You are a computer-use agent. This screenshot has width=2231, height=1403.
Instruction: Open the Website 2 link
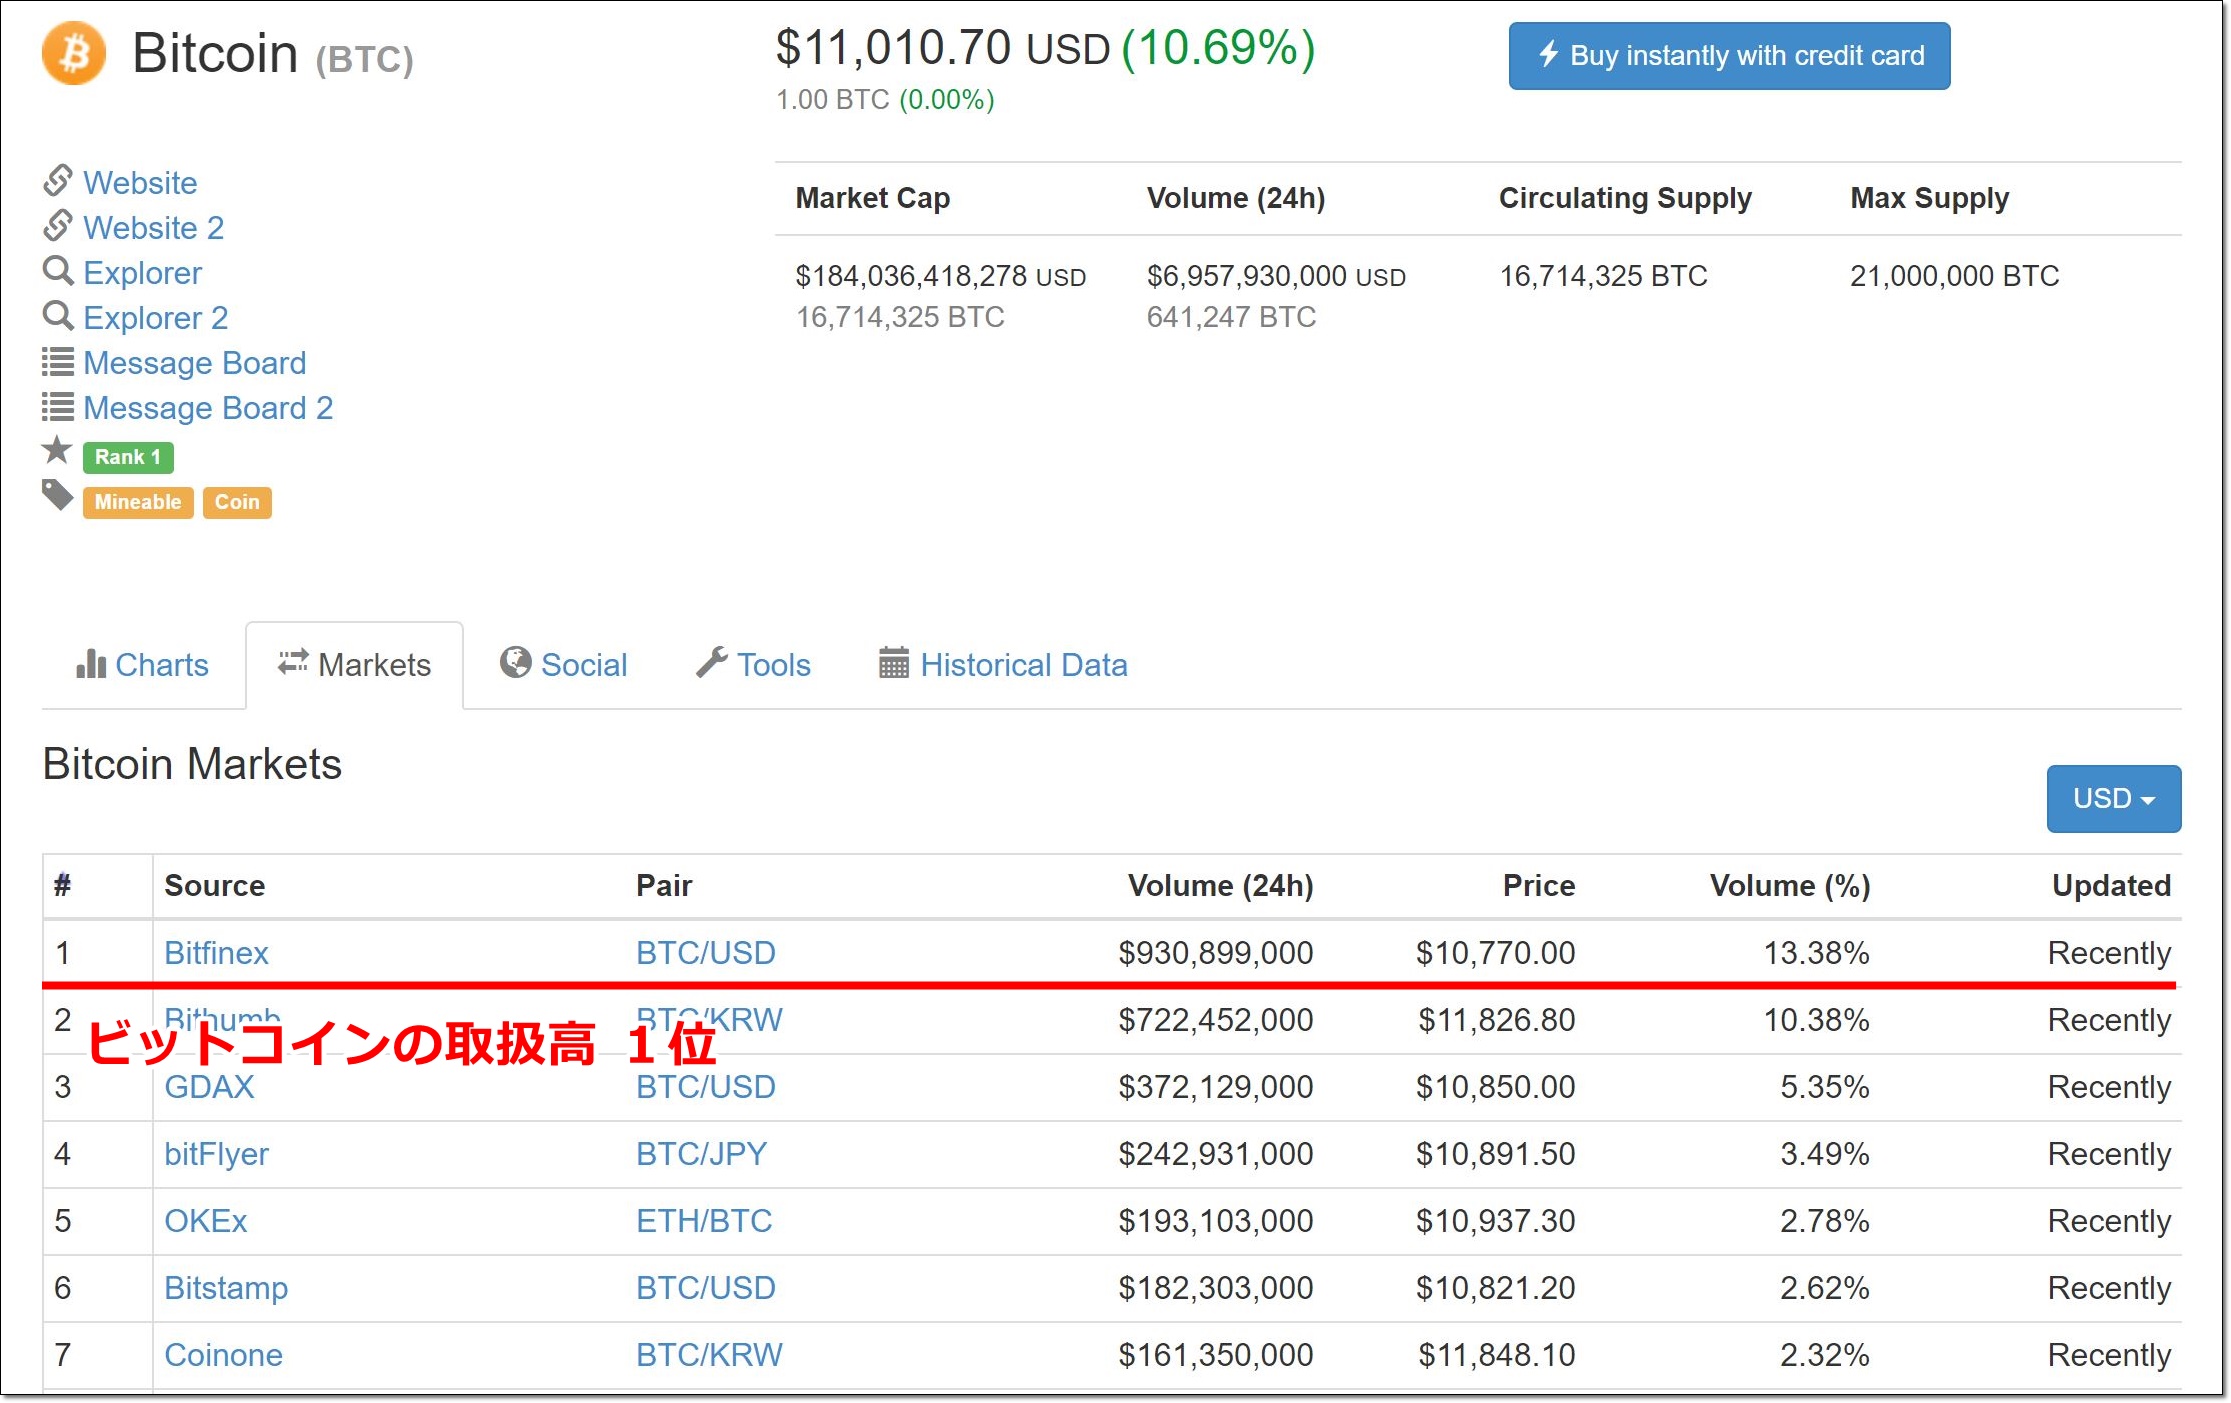tap(153, 228)
